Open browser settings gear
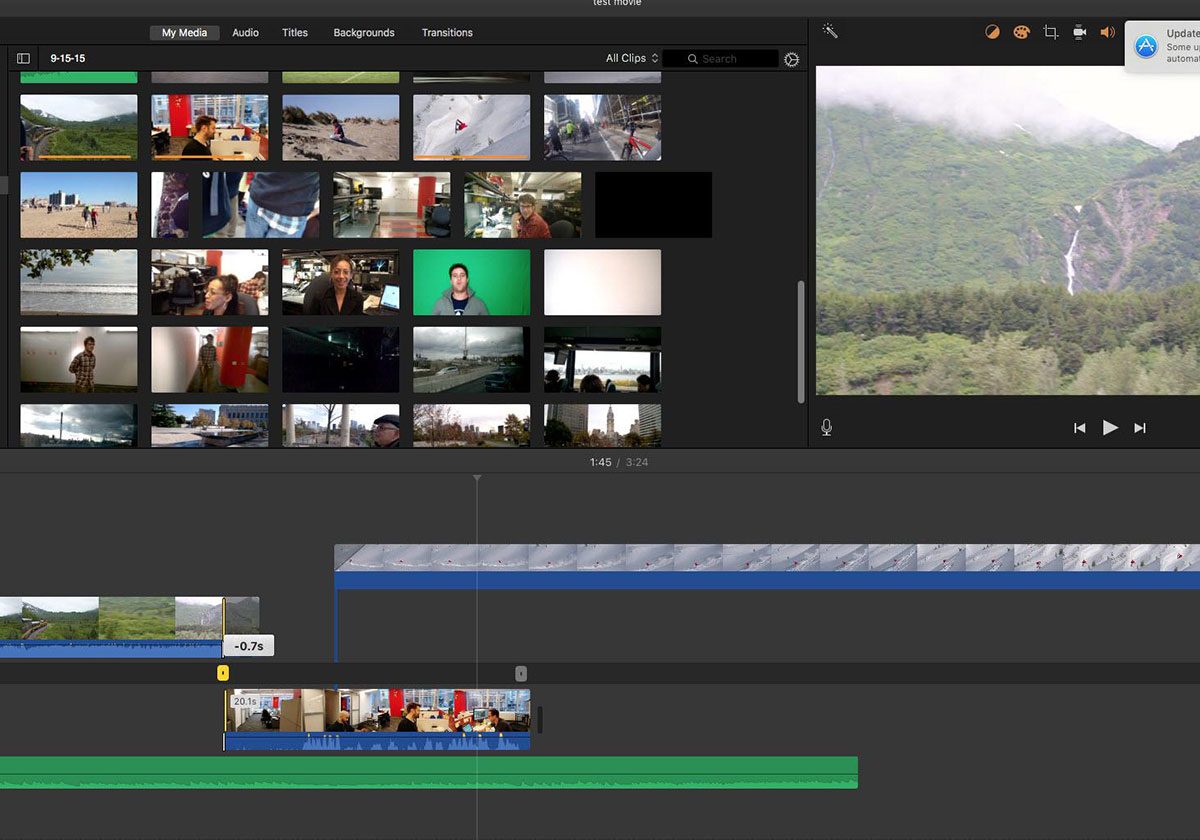Screen dimensions: 1200x840 tap(792, 59)
